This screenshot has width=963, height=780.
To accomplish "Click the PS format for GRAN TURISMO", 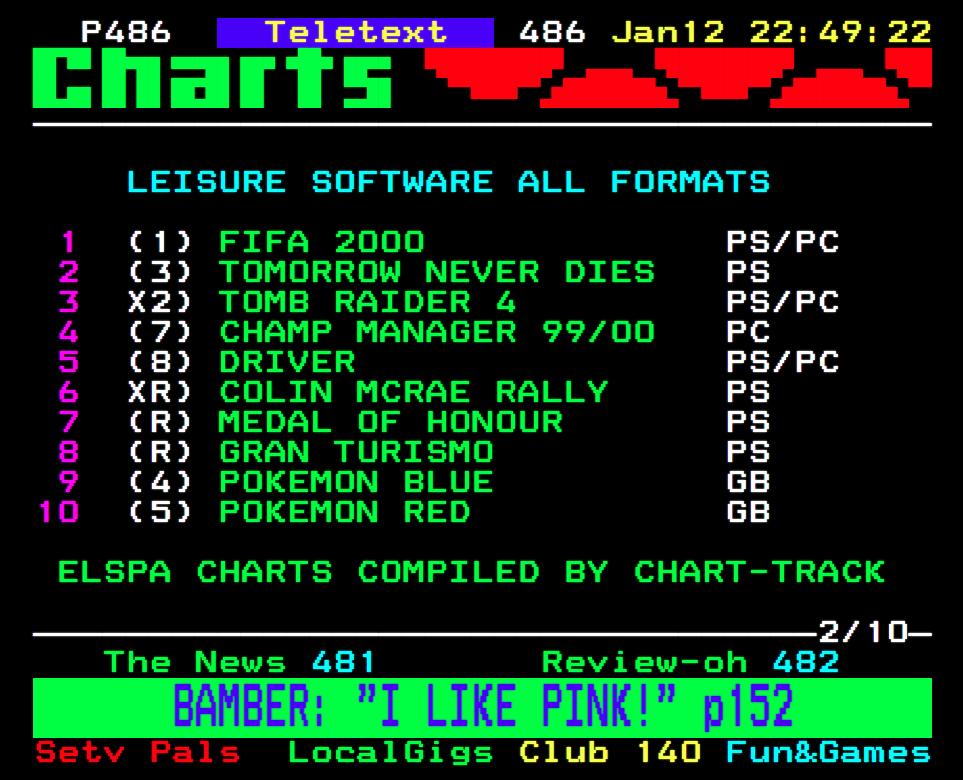I will coord(748,453).
